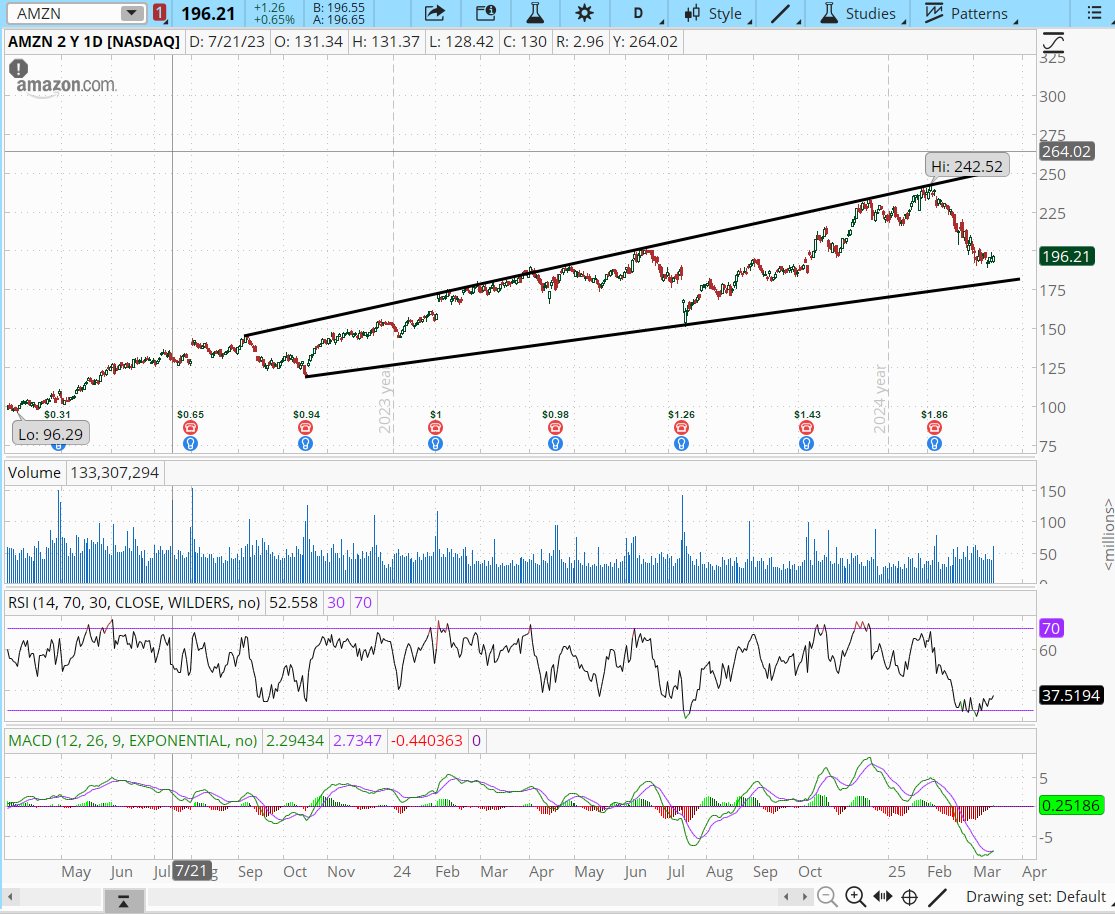Viewport: 1115px width, 914px height.
Task: Click the Hi: 242.52 price bubble
Action: 966,166
